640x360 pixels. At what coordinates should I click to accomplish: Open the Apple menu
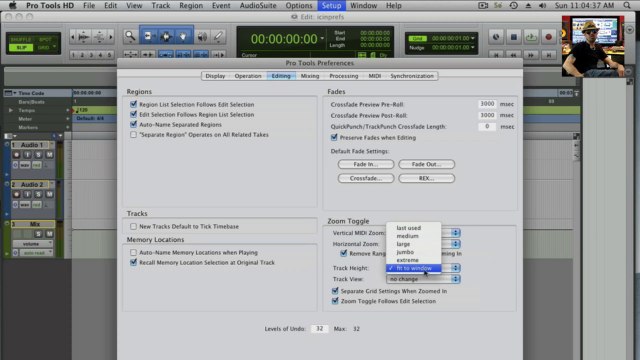pos(13,5)
